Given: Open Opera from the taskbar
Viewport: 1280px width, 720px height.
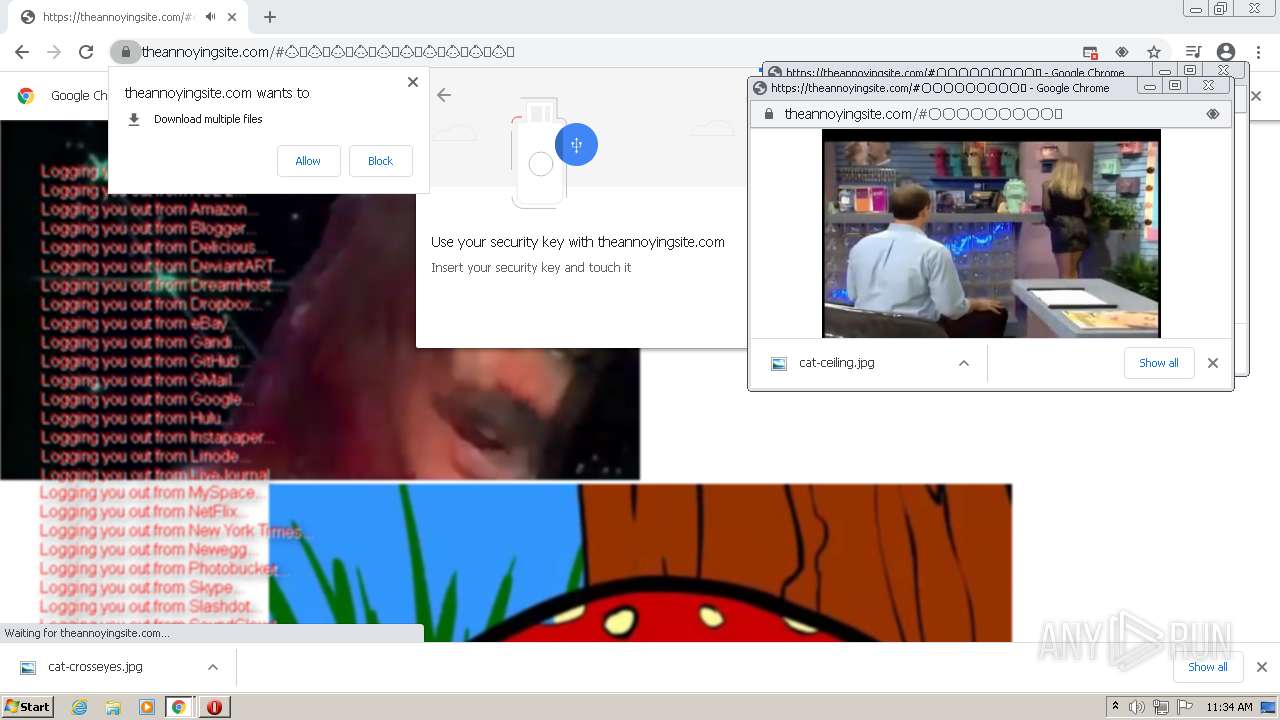Looking at the screenshot, I should pyautogui.click(x=214, y=707).
